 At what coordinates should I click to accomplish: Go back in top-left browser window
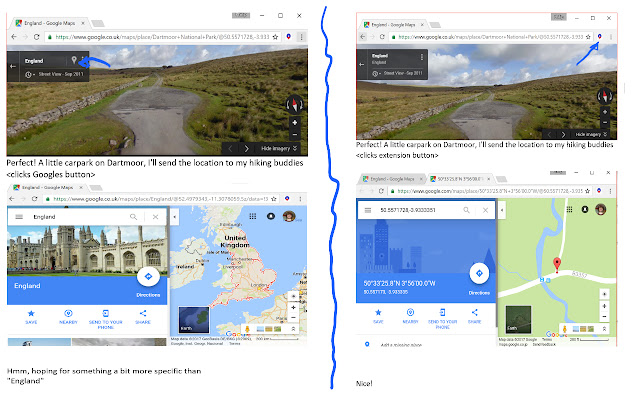coord(14,37)
